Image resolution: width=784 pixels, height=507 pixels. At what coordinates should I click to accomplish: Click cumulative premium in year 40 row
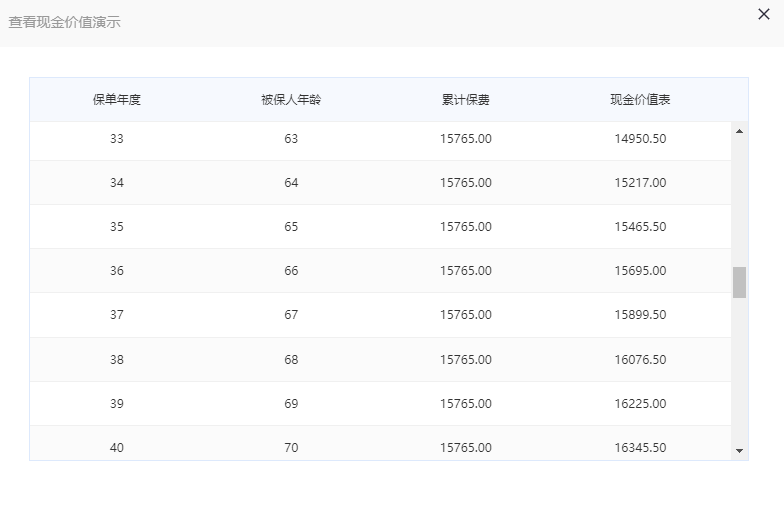pos(466,448)
